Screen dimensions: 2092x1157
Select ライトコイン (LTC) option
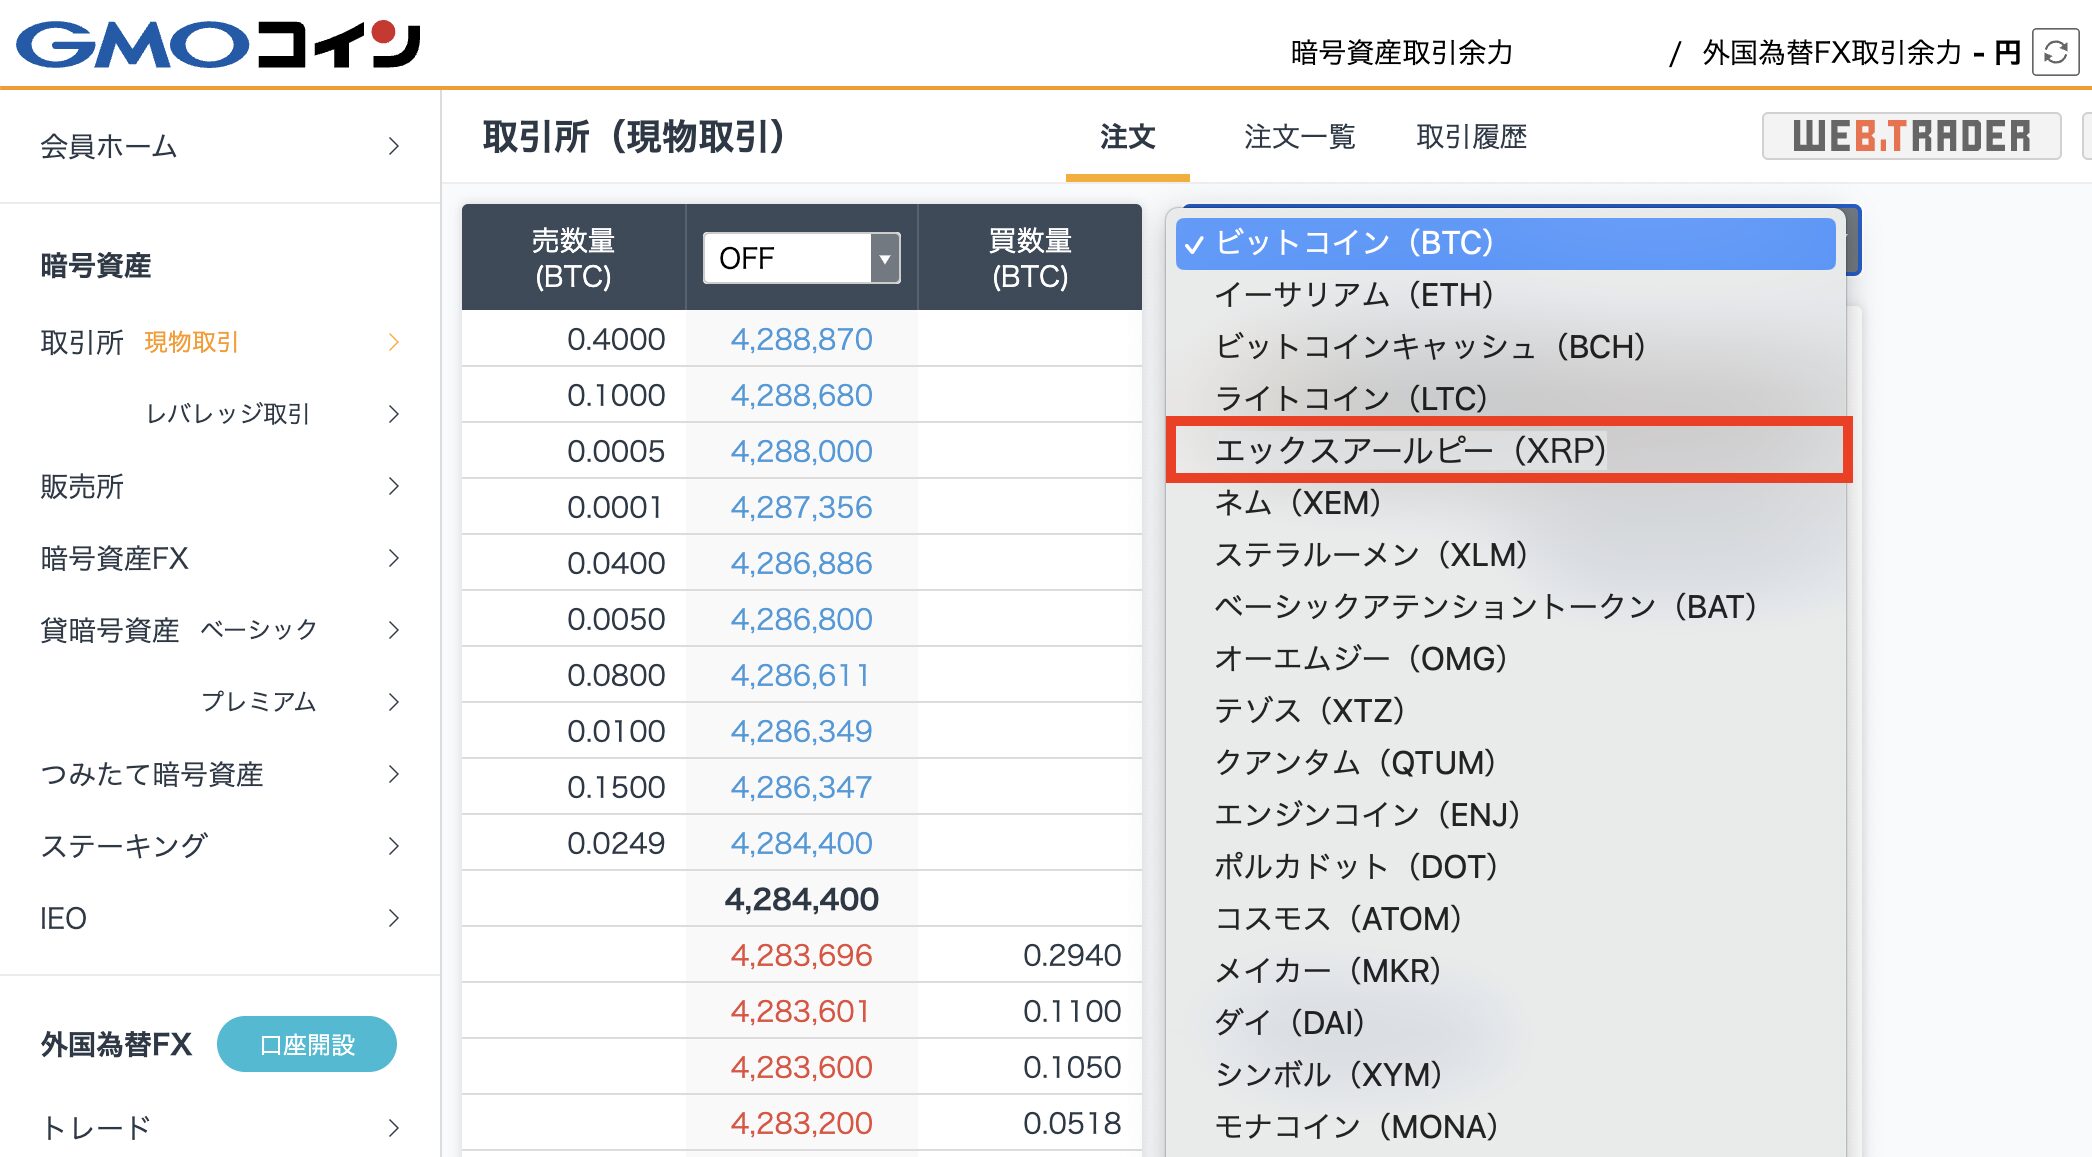click(1506, 399)
